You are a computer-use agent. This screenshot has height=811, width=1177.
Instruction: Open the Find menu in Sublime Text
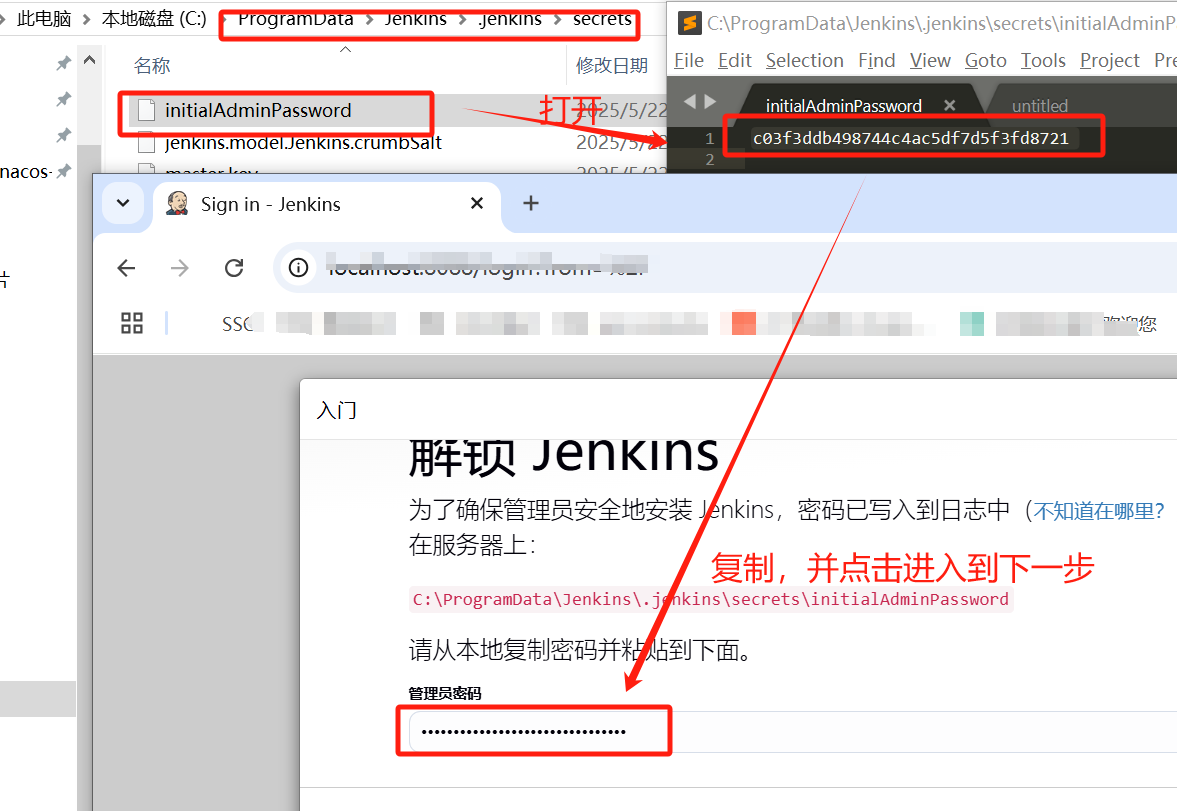877,61
